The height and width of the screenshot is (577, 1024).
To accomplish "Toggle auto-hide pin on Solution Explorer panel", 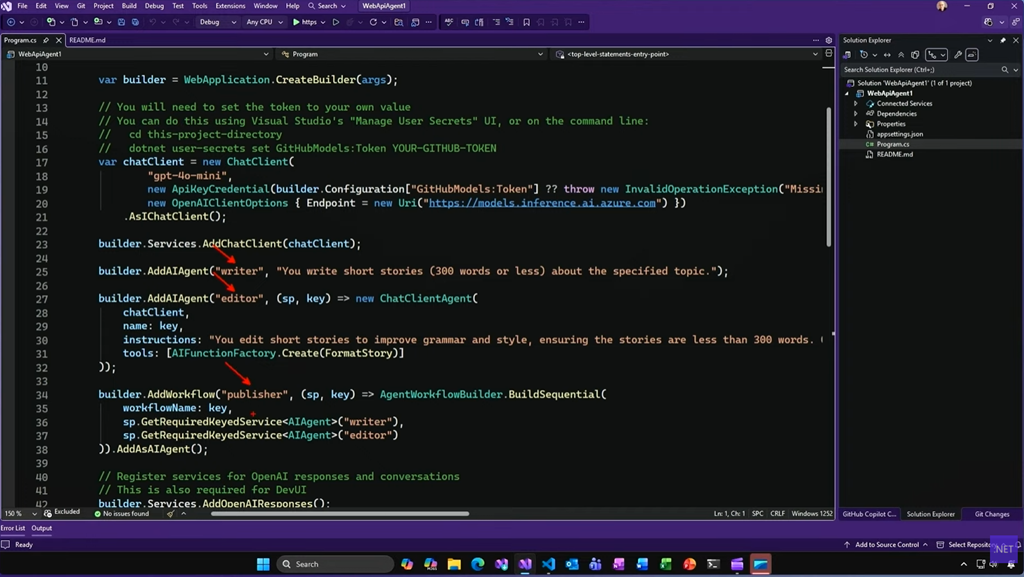I will pos(1003,40).
